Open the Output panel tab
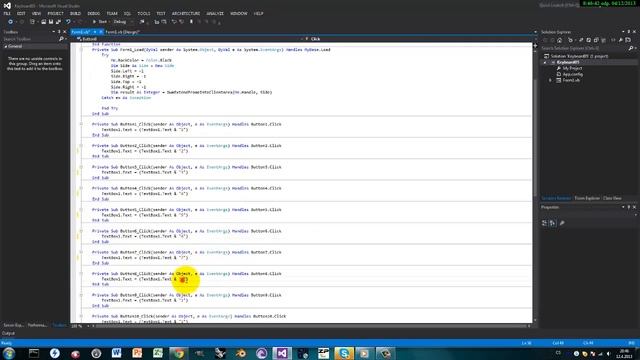Screen dimensions: 640x360 click(x=8, y=333)
